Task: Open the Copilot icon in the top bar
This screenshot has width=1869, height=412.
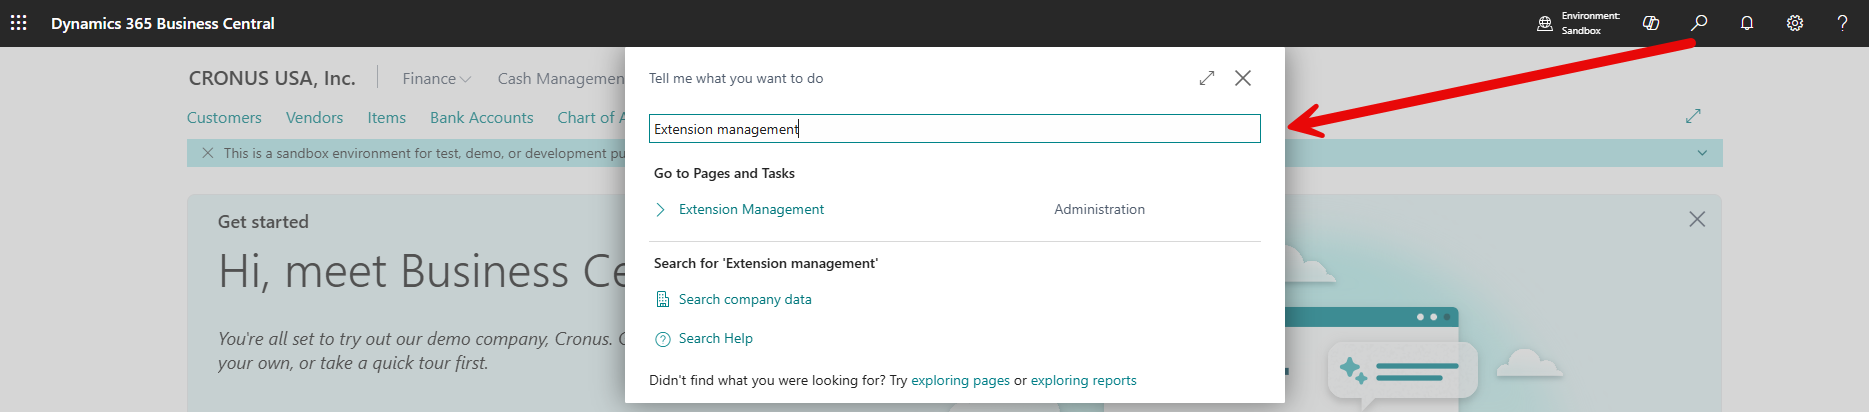Action: (1651, 23)
